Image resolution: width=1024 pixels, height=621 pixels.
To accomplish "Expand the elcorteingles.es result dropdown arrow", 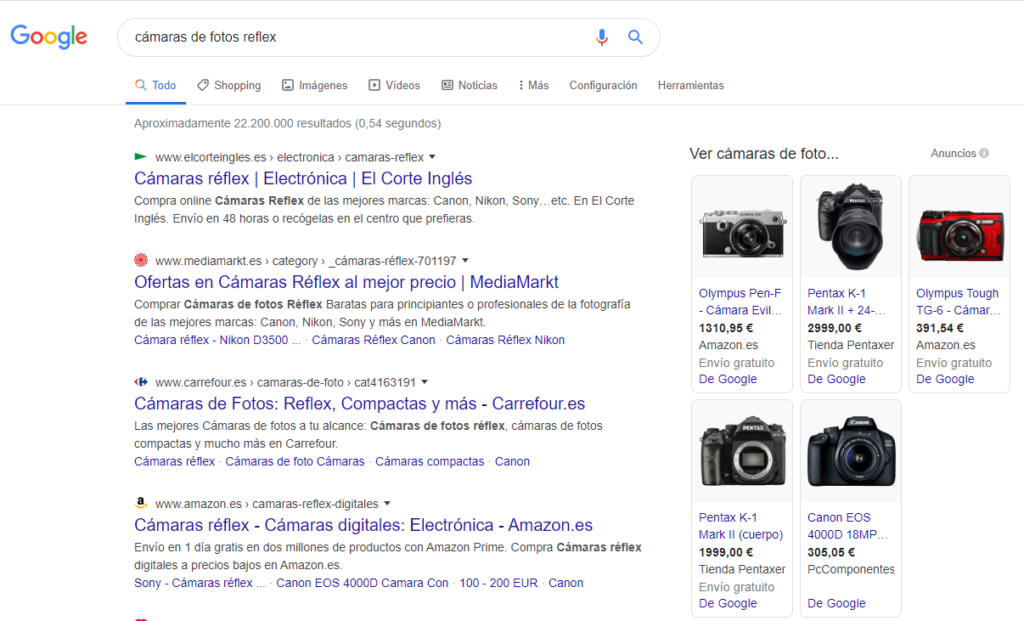I will pos(432,157).
